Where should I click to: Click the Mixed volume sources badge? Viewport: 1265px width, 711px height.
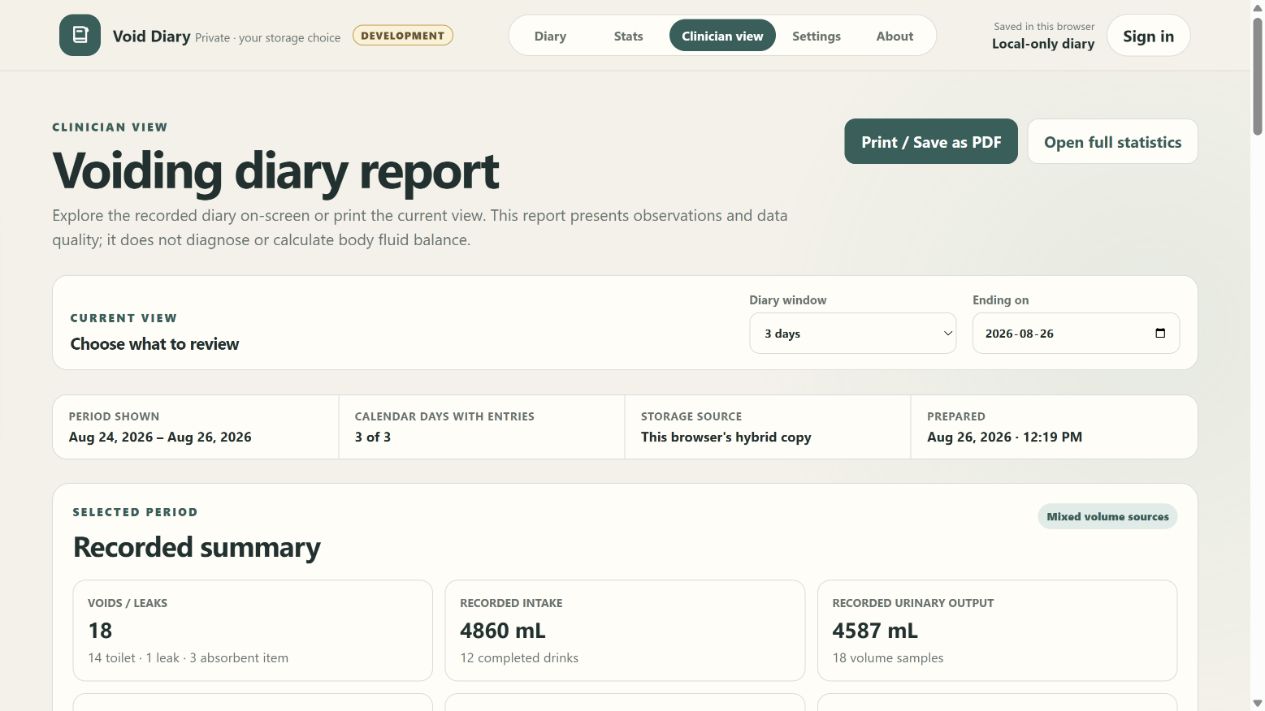(x=1107, y=517)
